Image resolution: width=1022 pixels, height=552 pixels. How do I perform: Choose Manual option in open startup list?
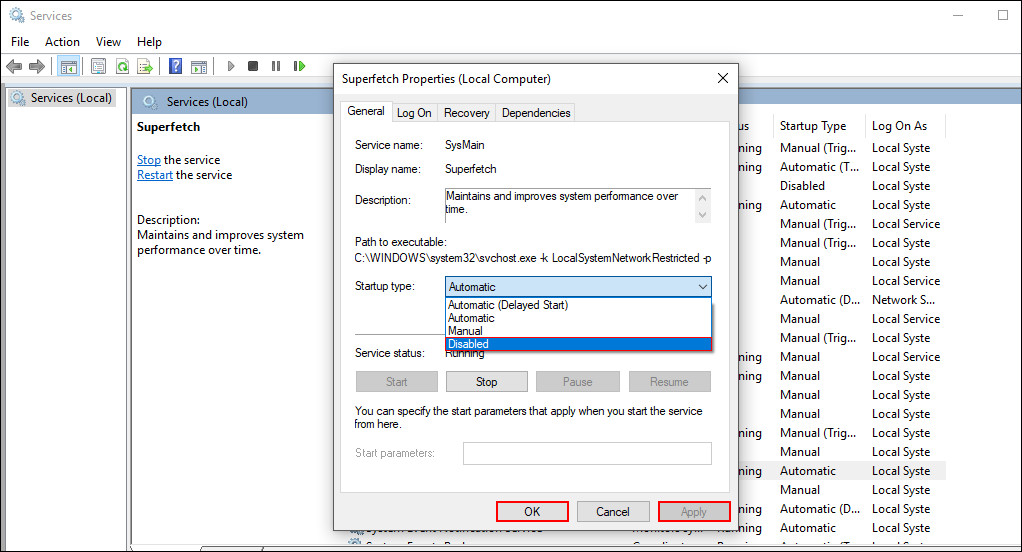tap(578, 331)
